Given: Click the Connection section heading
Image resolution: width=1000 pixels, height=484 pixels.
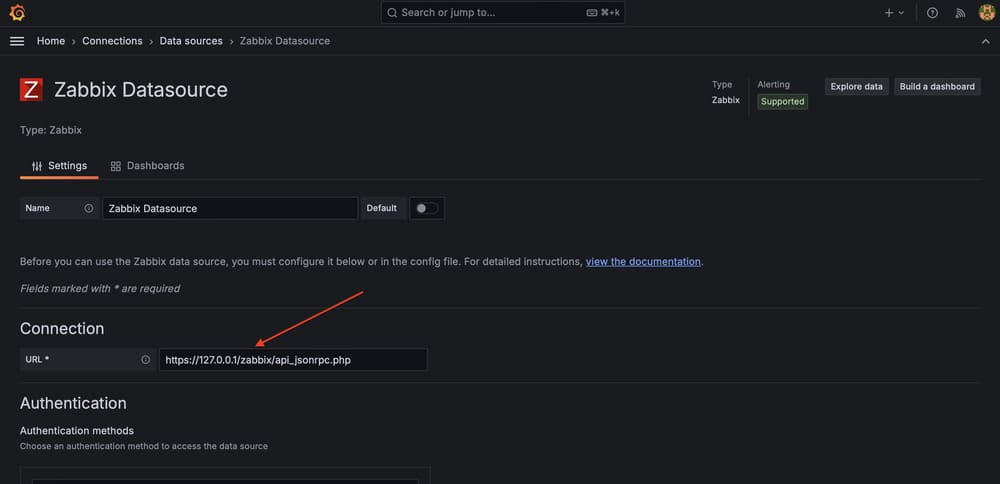Looking at the screenshot, I should [x=62, y=328].
